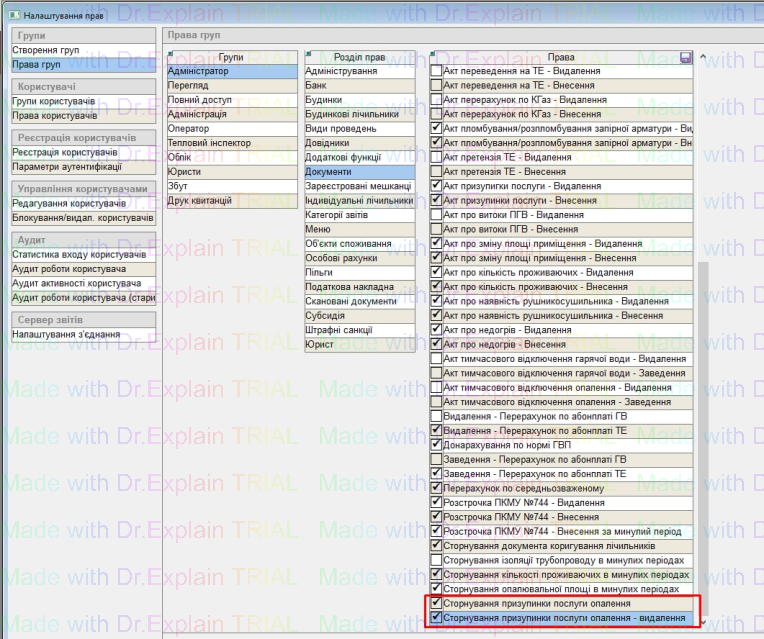Click the Права column header
Screen dimensions: 764x639
pyautogui.click(x=560, y=58)
